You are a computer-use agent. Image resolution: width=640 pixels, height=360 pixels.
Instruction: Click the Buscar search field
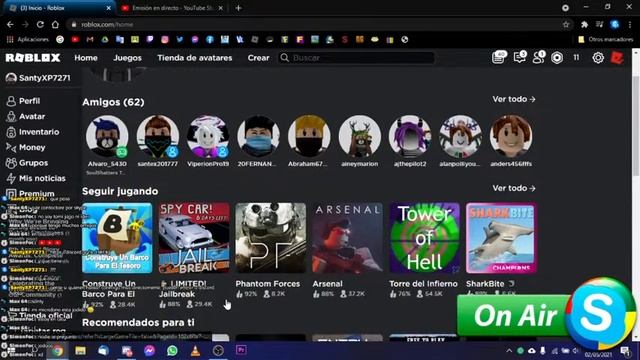point(357,58)
